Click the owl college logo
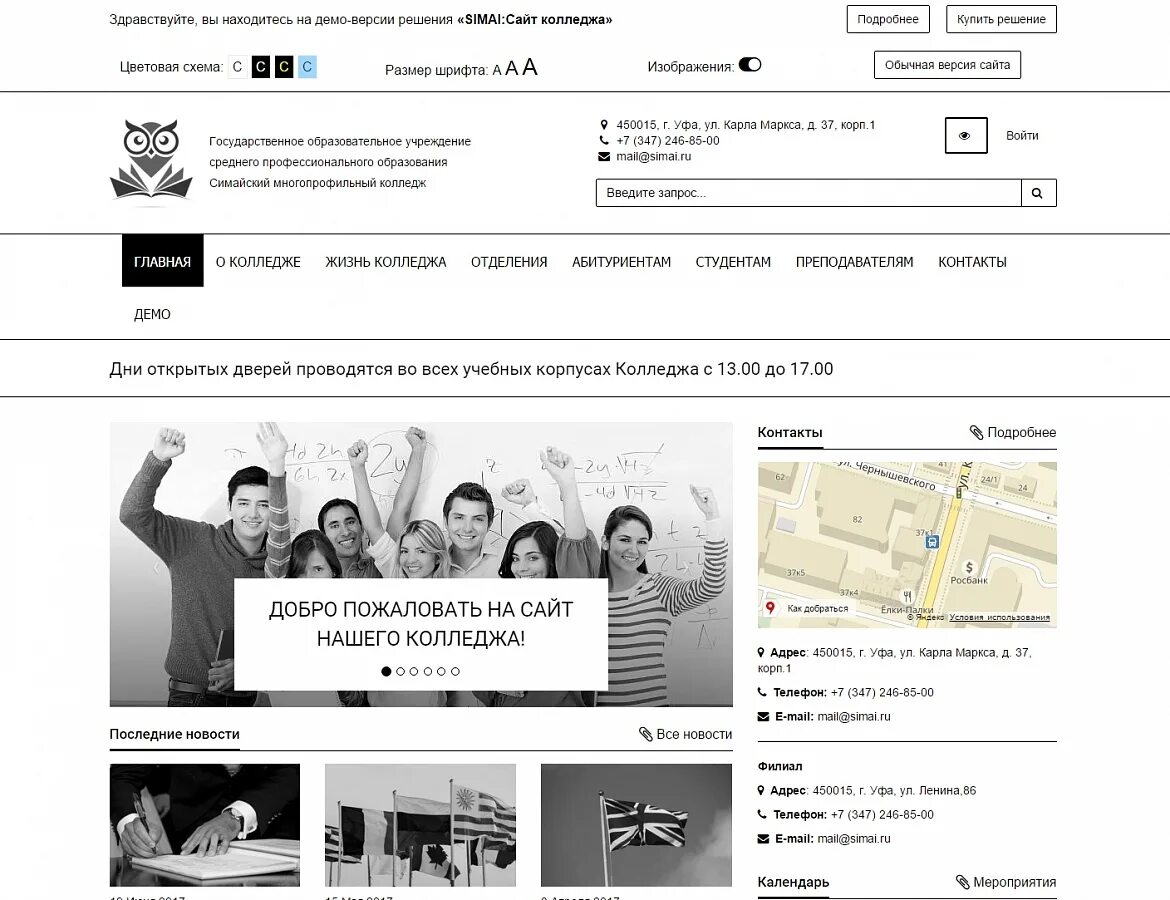The image size is (1170, 900). click(x=151, y=160)
